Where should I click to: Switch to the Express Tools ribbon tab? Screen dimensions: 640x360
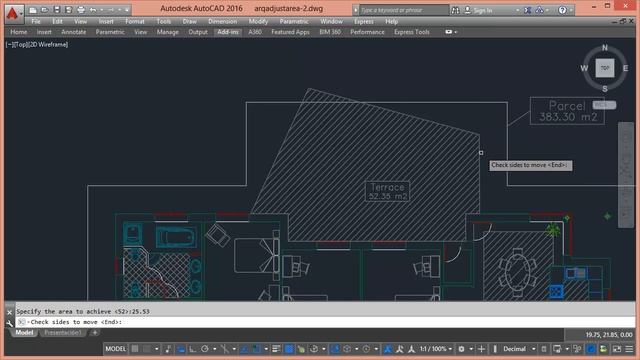coord(411,32)
